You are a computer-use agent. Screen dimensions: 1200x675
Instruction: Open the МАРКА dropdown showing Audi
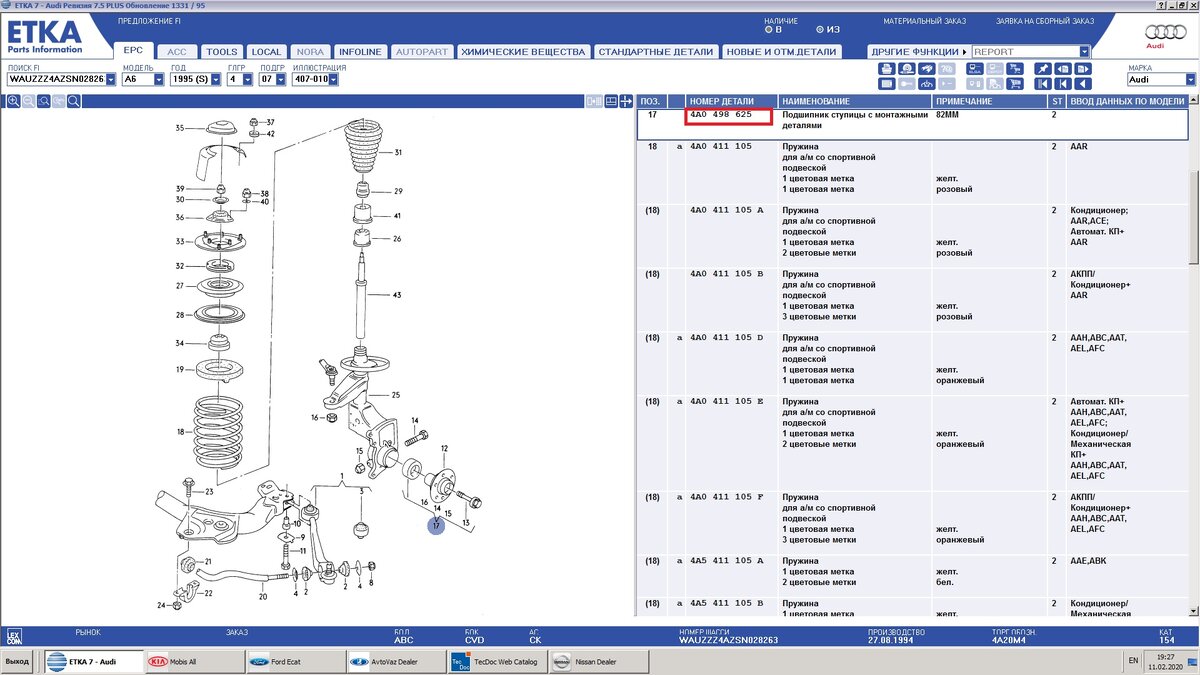(1189, 79)
